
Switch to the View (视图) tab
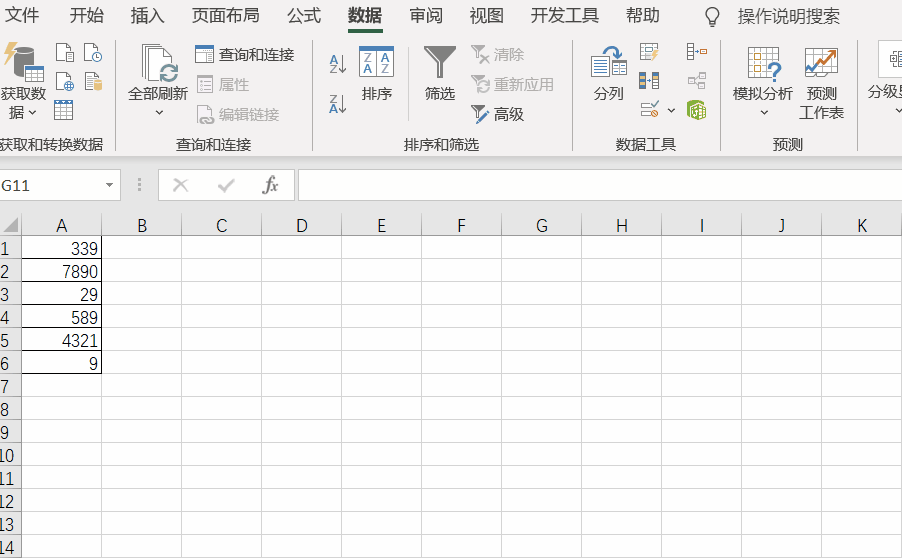487,16
